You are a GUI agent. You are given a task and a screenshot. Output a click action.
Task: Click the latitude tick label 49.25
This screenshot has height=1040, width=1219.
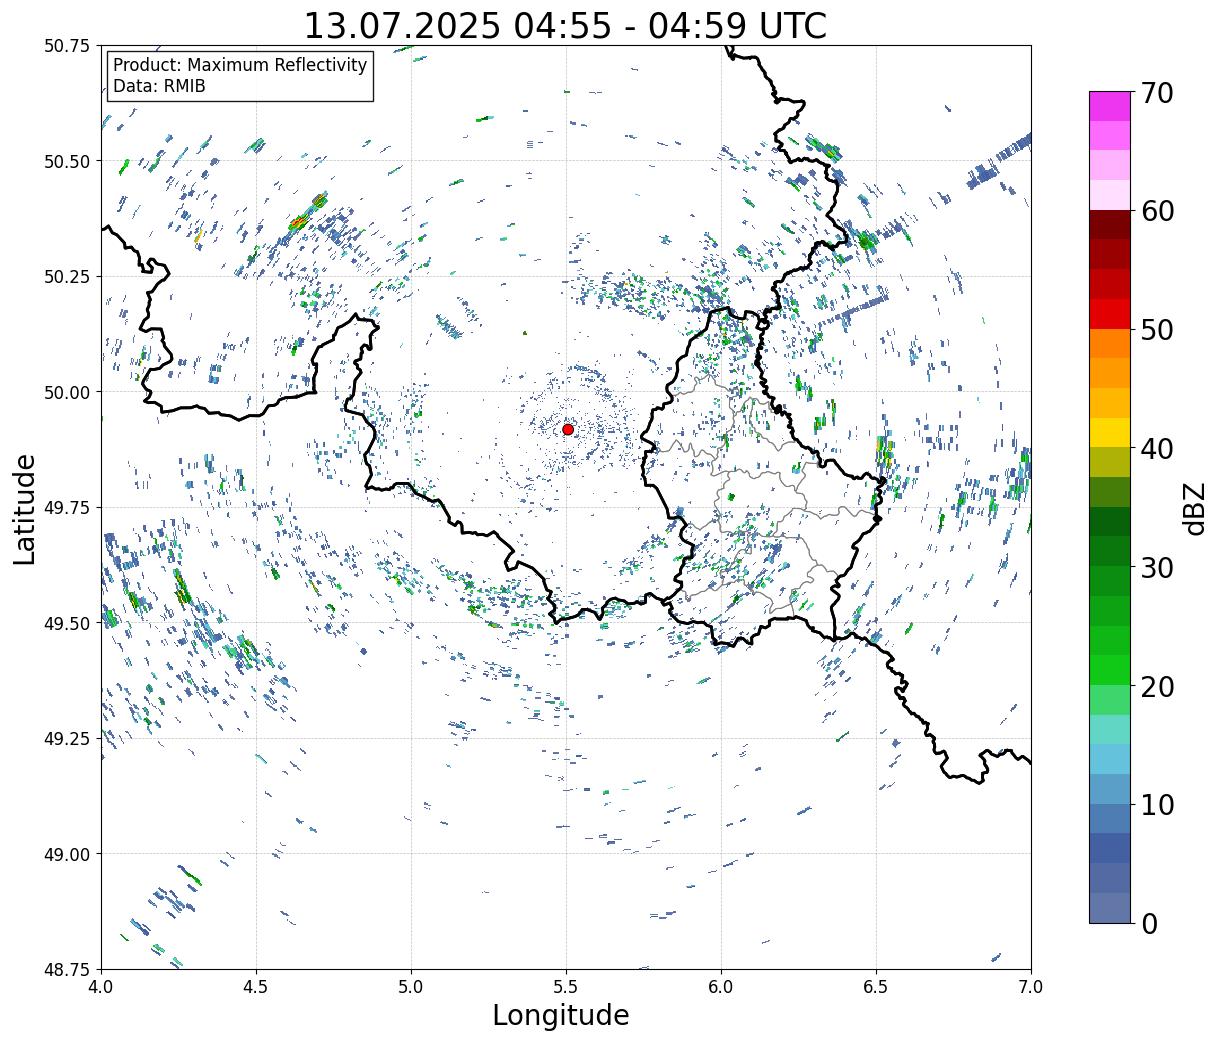tap(67, 739)
